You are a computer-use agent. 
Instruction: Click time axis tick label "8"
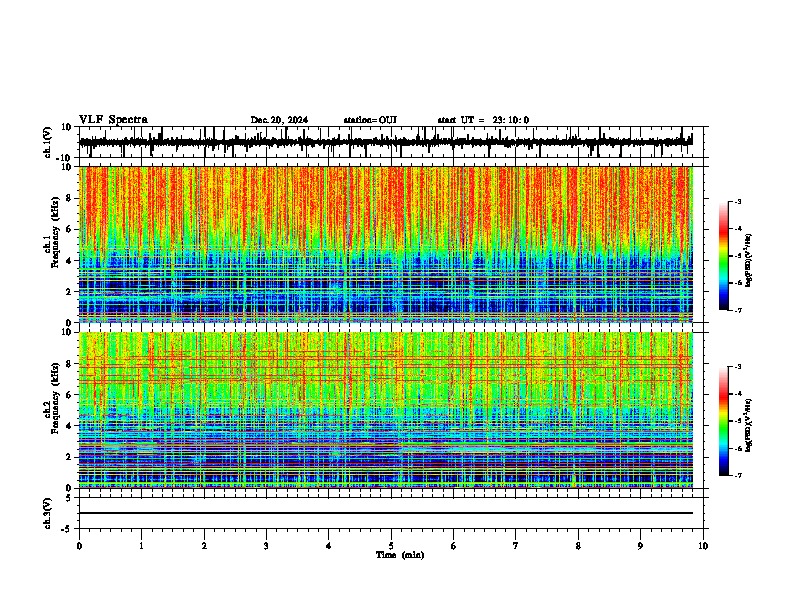pos(578,546)
